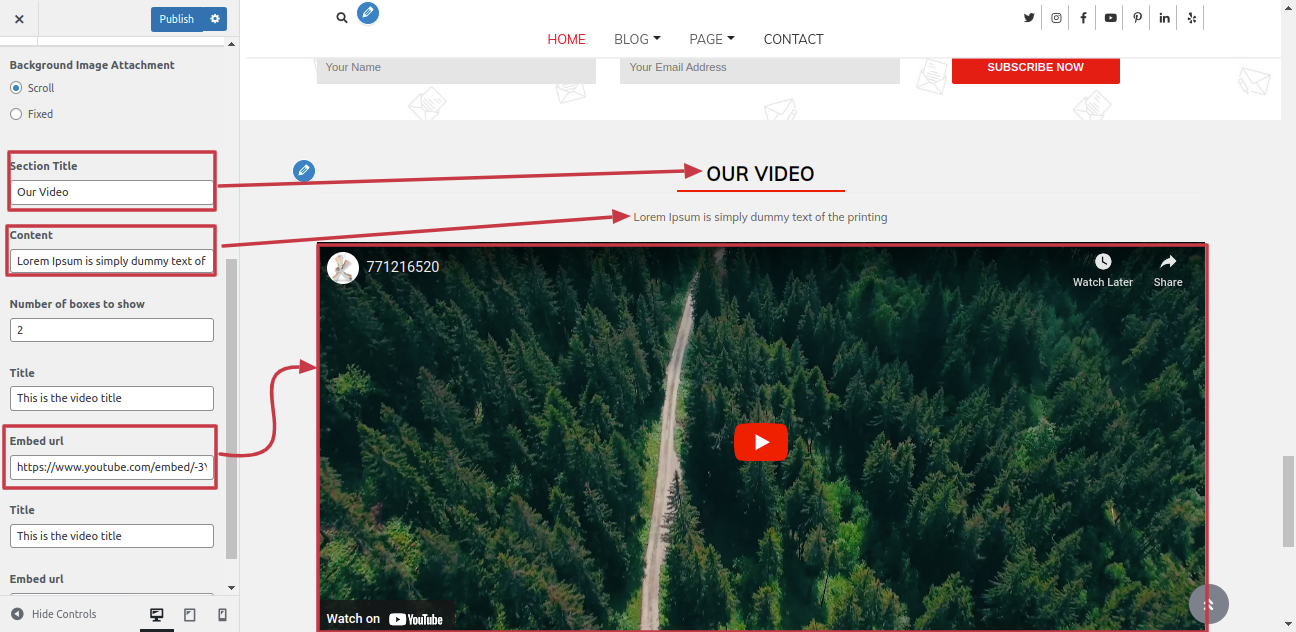Select the Scroll attachment radio button
Screen dimensions: 1296x632
point(16,88)
